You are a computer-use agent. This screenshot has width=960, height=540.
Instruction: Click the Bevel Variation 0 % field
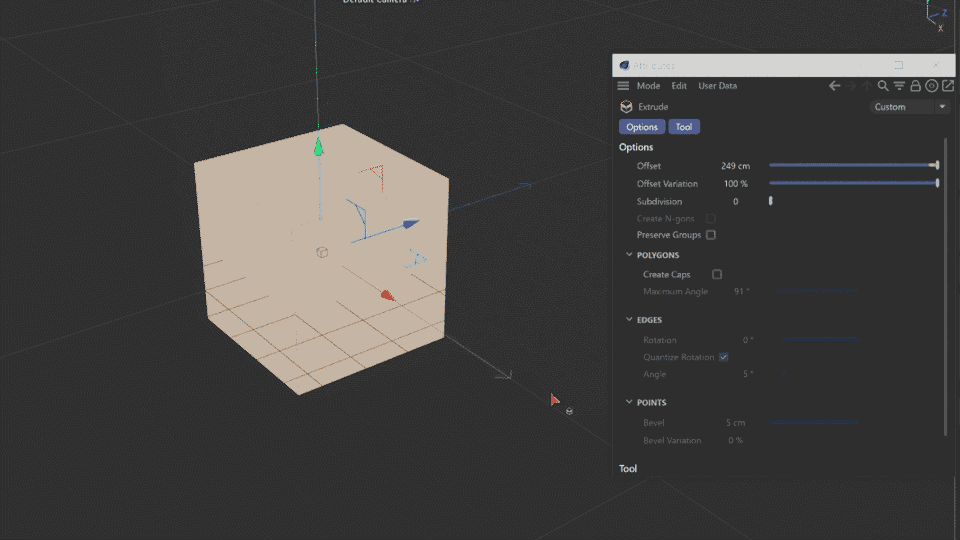click(735, 440)
